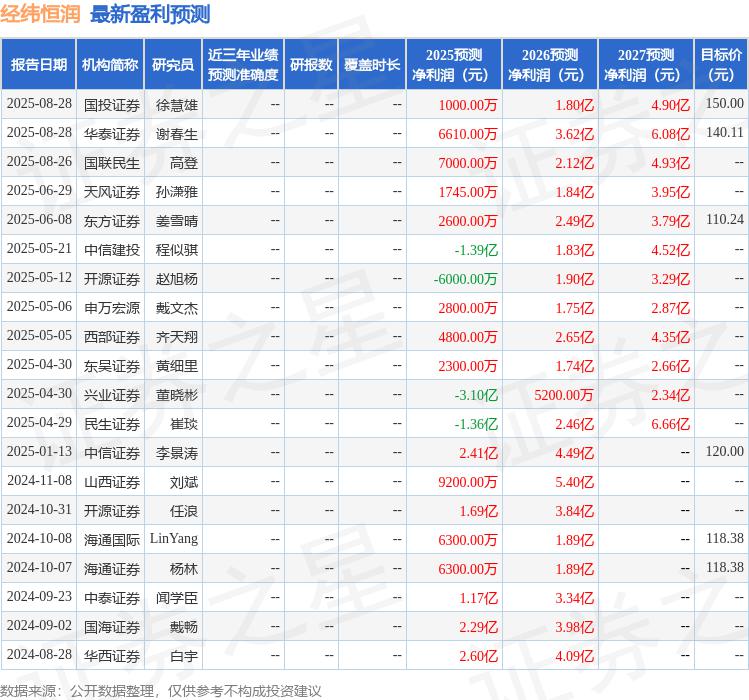Select the 海通证券 institution cell
Image resolution: width=749 pixels, height=700 pixels.
tap(112, 569)
